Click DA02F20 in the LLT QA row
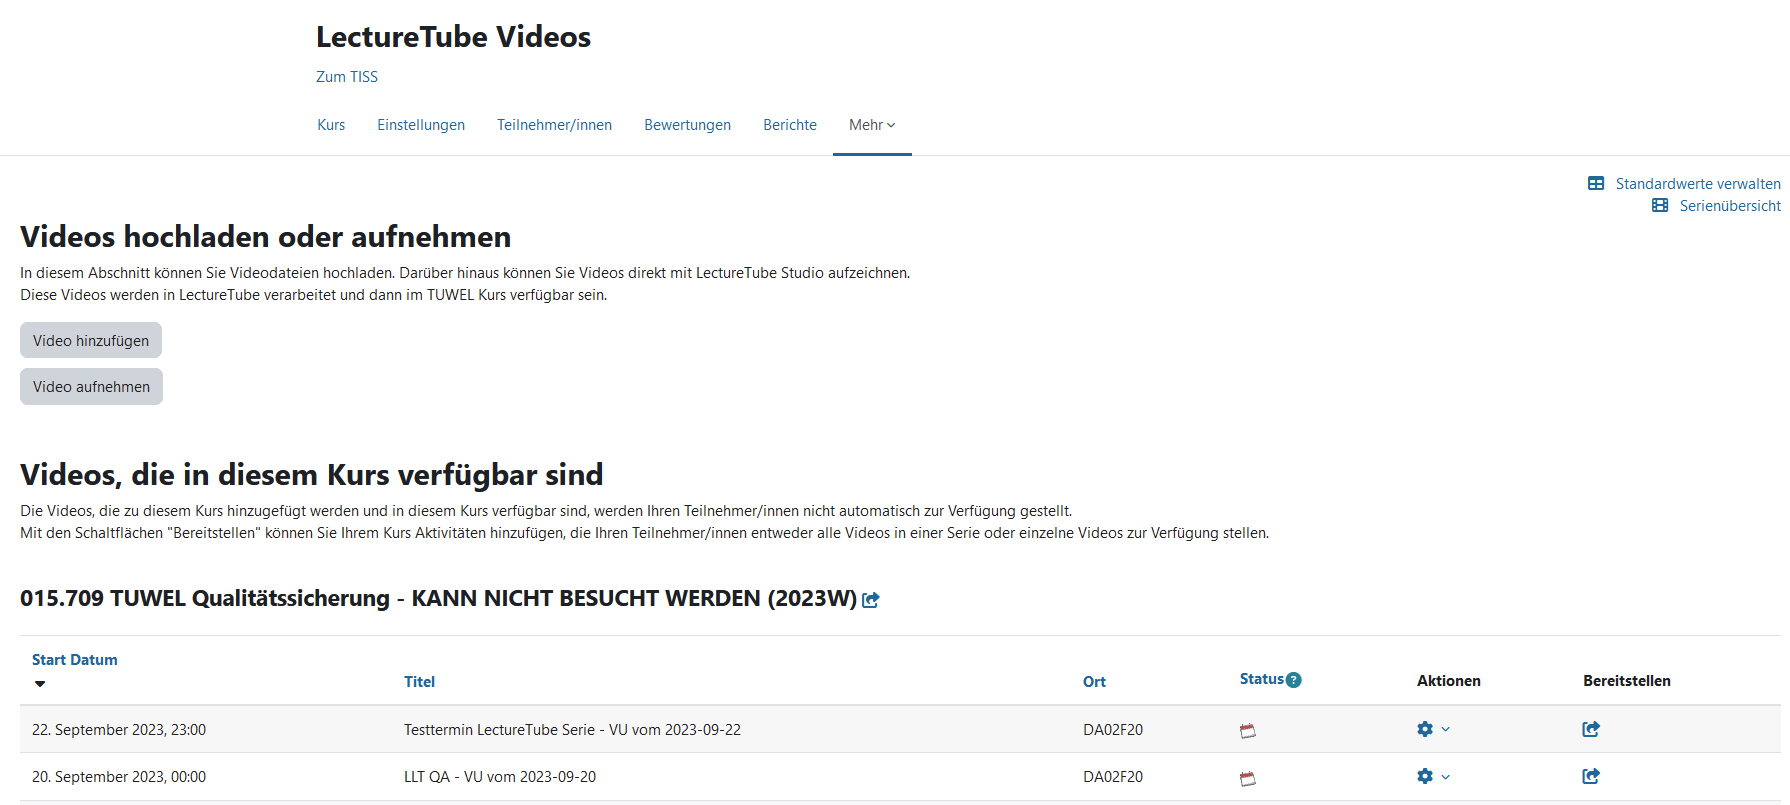 1113,777
